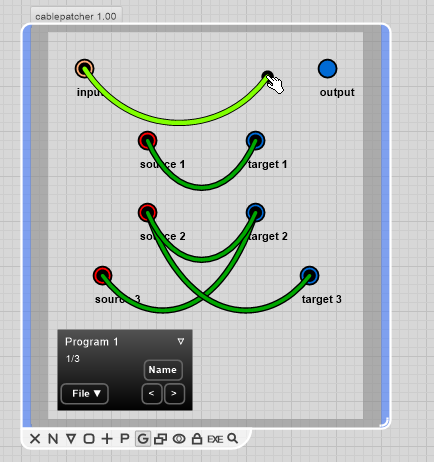Click the blue target 2 jack
434x462 pixels.
(255, 212)
